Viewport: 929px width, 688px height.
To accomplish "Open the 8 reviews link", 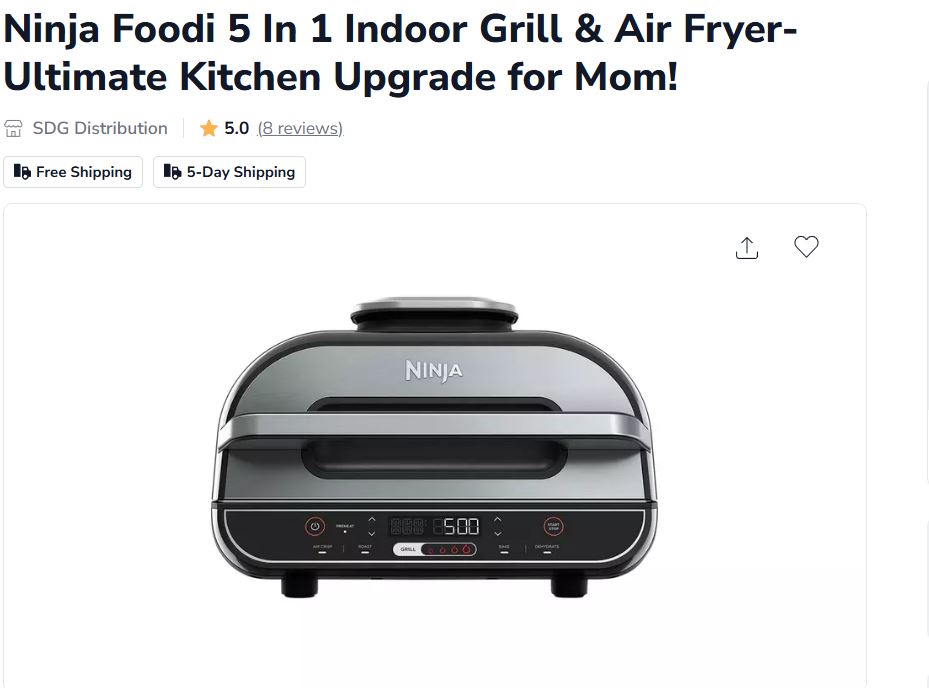I will coord(300,128).
